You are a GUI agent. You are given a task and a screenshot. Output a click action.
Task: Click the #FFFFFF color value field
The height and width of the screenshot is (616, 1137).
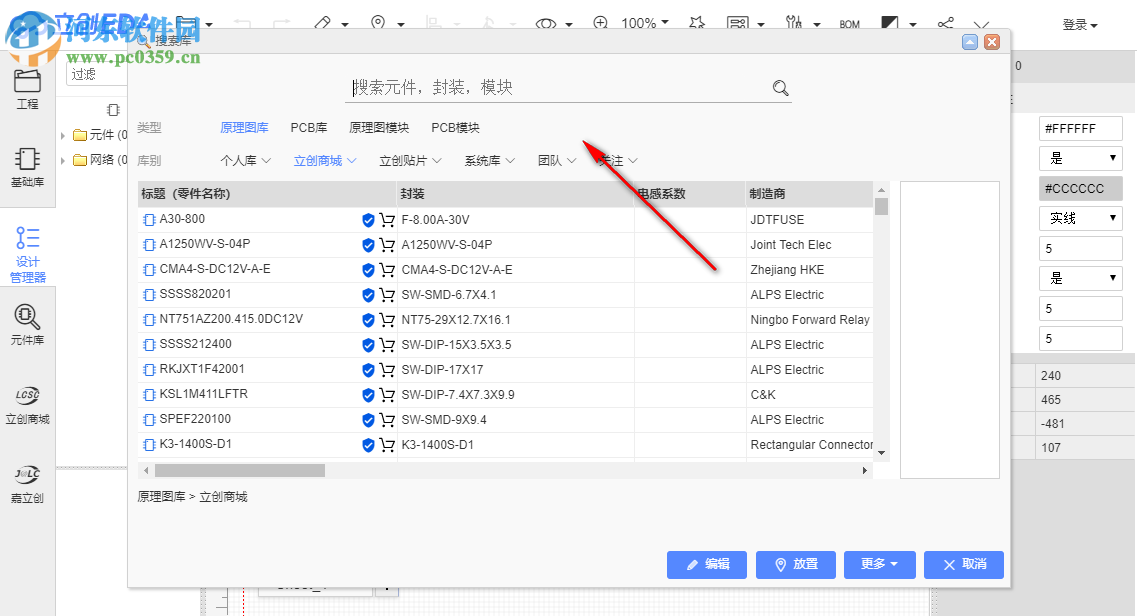click(x=1080, y=129)
